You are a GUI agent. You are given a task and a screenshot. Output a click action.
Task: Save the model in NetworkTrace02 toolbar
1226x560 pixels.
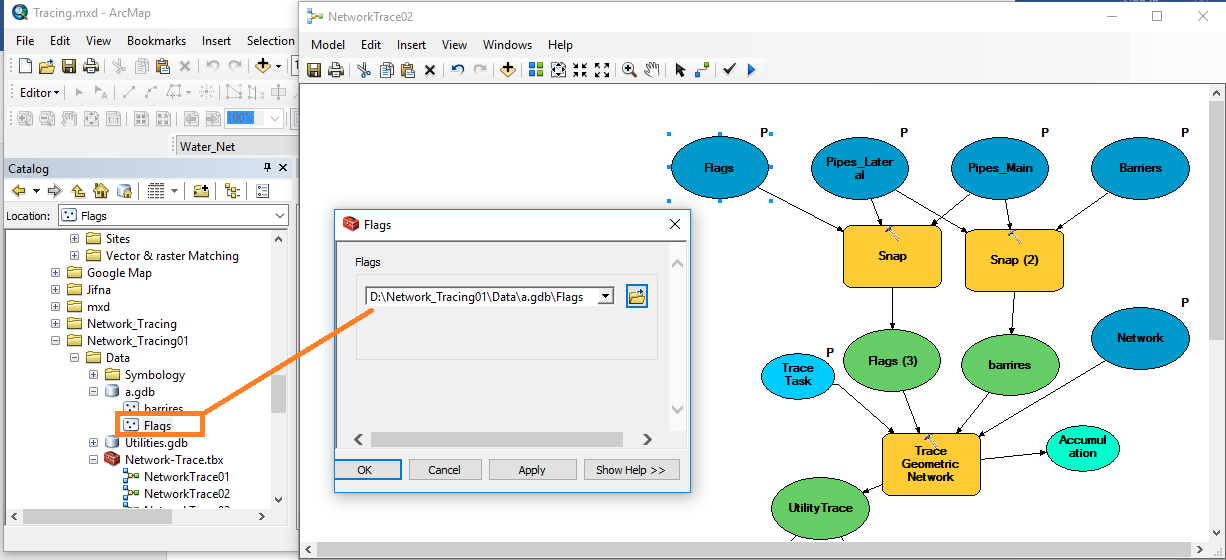[314, 70]
